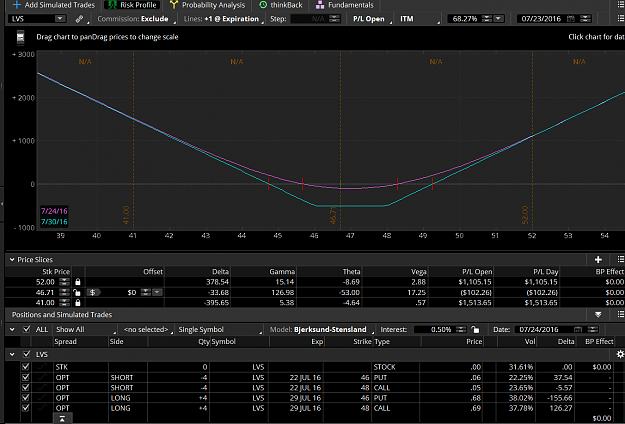Open the LVS symbol dropdown
This screenshot has height=424, width=625.
click(59, 18)
